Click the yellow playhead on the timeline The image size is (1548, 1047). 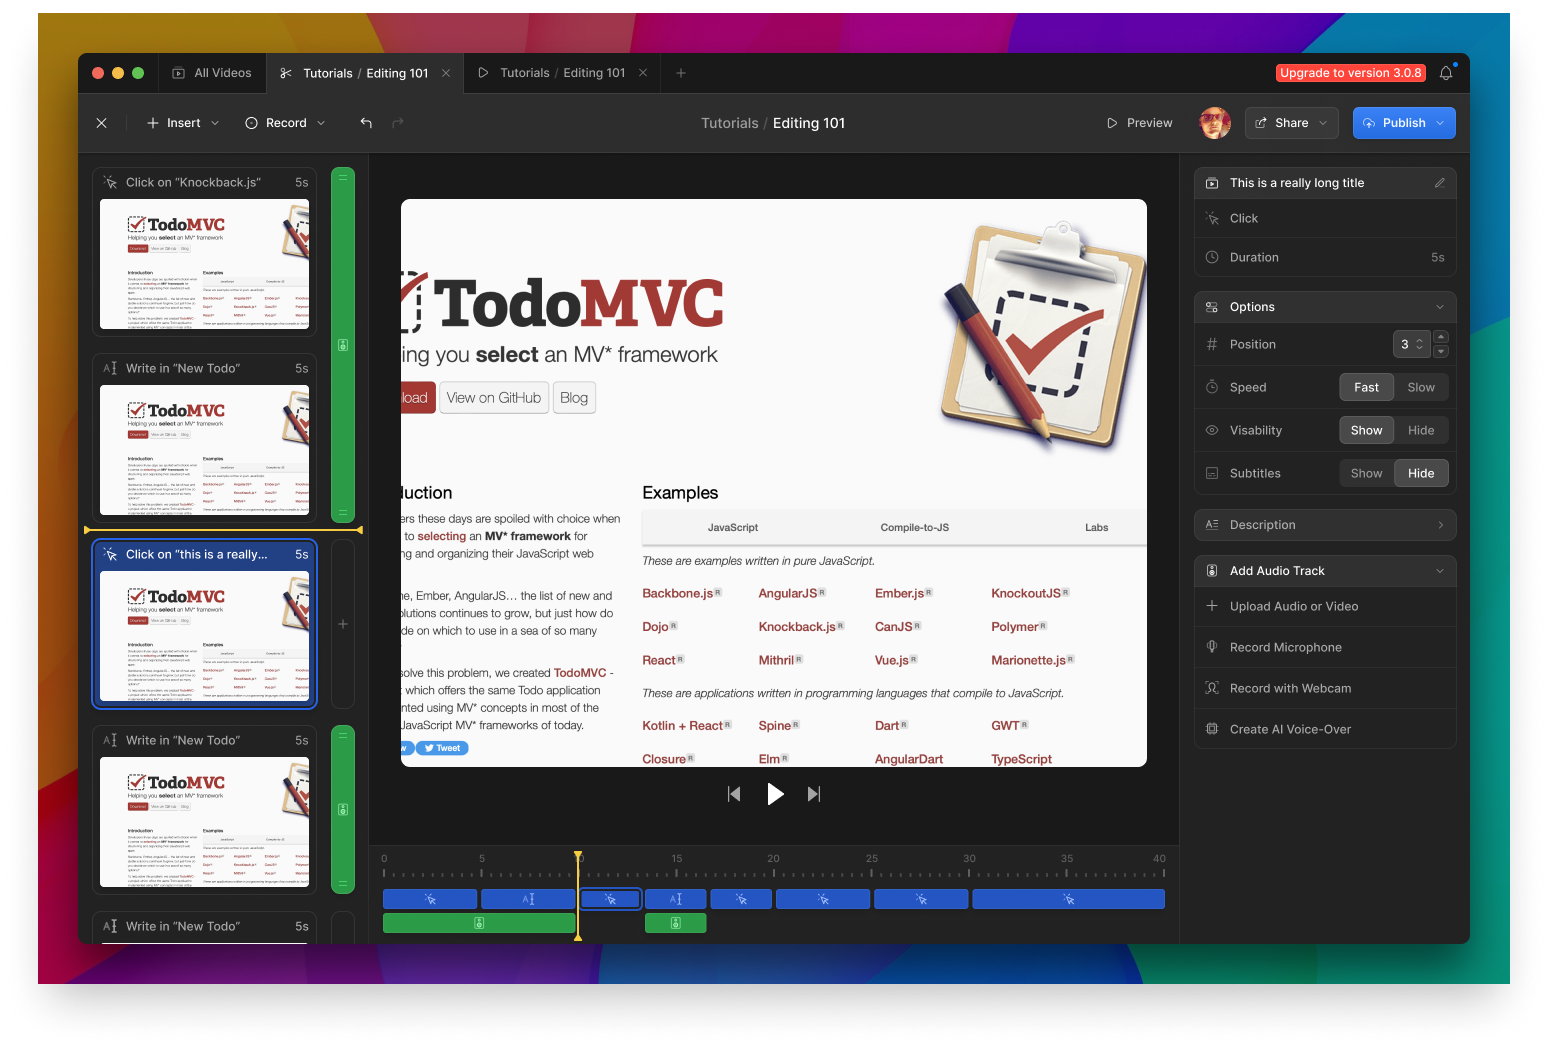pos(578,895)
